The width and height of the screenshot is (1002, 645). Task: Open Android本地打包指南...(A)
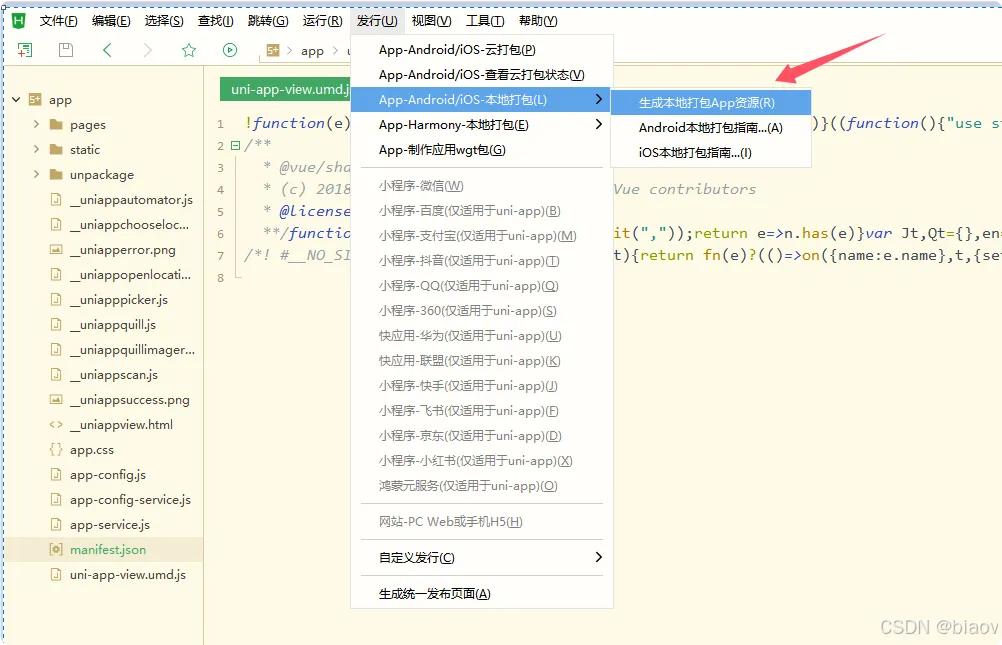pos(711,128)
